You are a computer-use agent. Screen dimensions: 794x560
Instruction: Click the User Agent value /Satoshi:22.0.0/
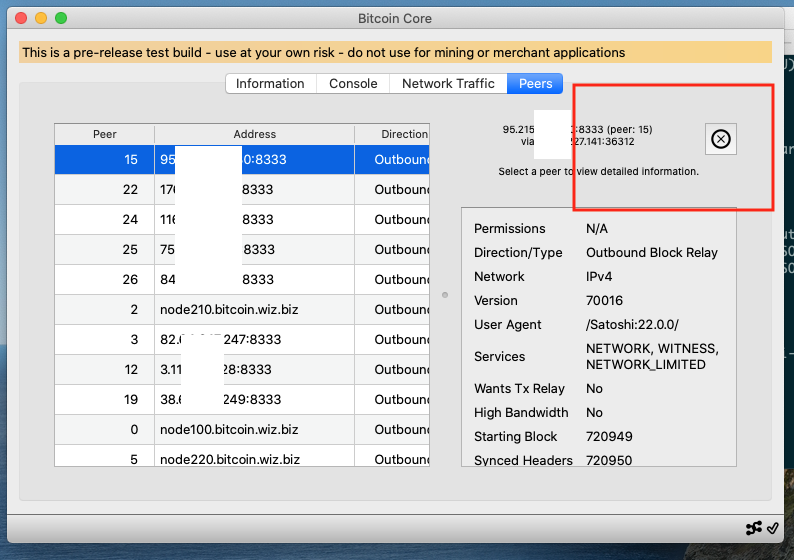point(632,325)
